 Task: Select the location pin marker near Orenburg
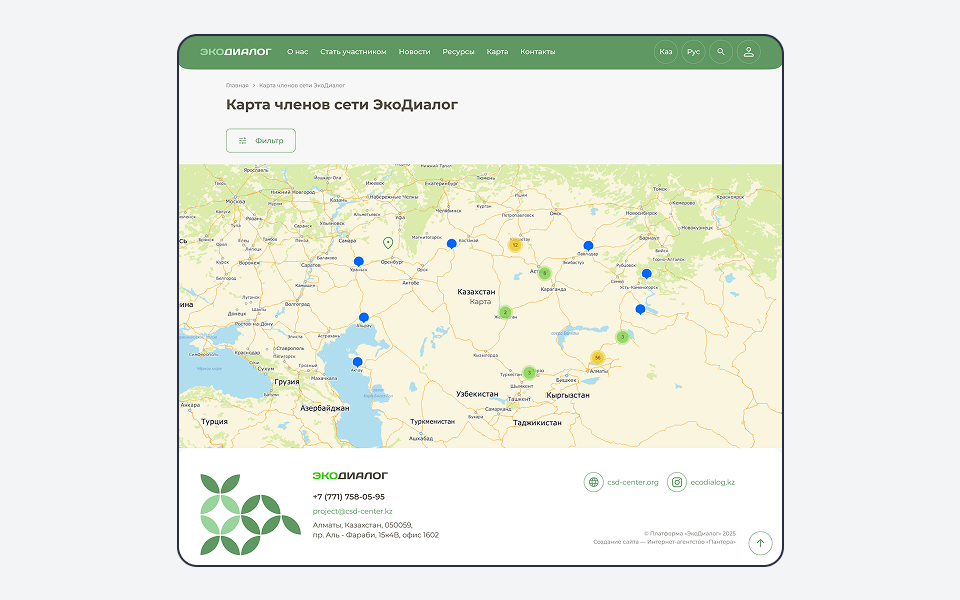(386, 243)
